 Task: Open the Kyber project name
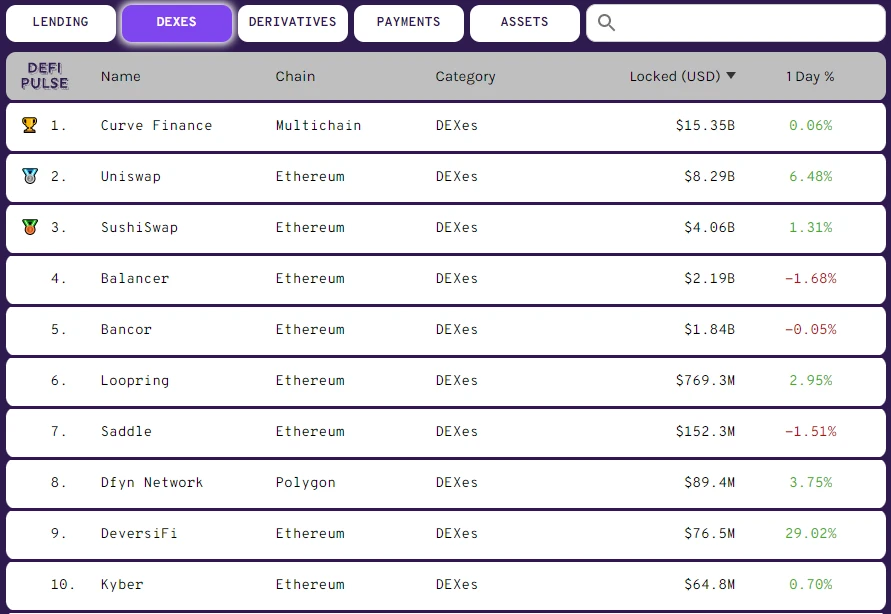122,585
